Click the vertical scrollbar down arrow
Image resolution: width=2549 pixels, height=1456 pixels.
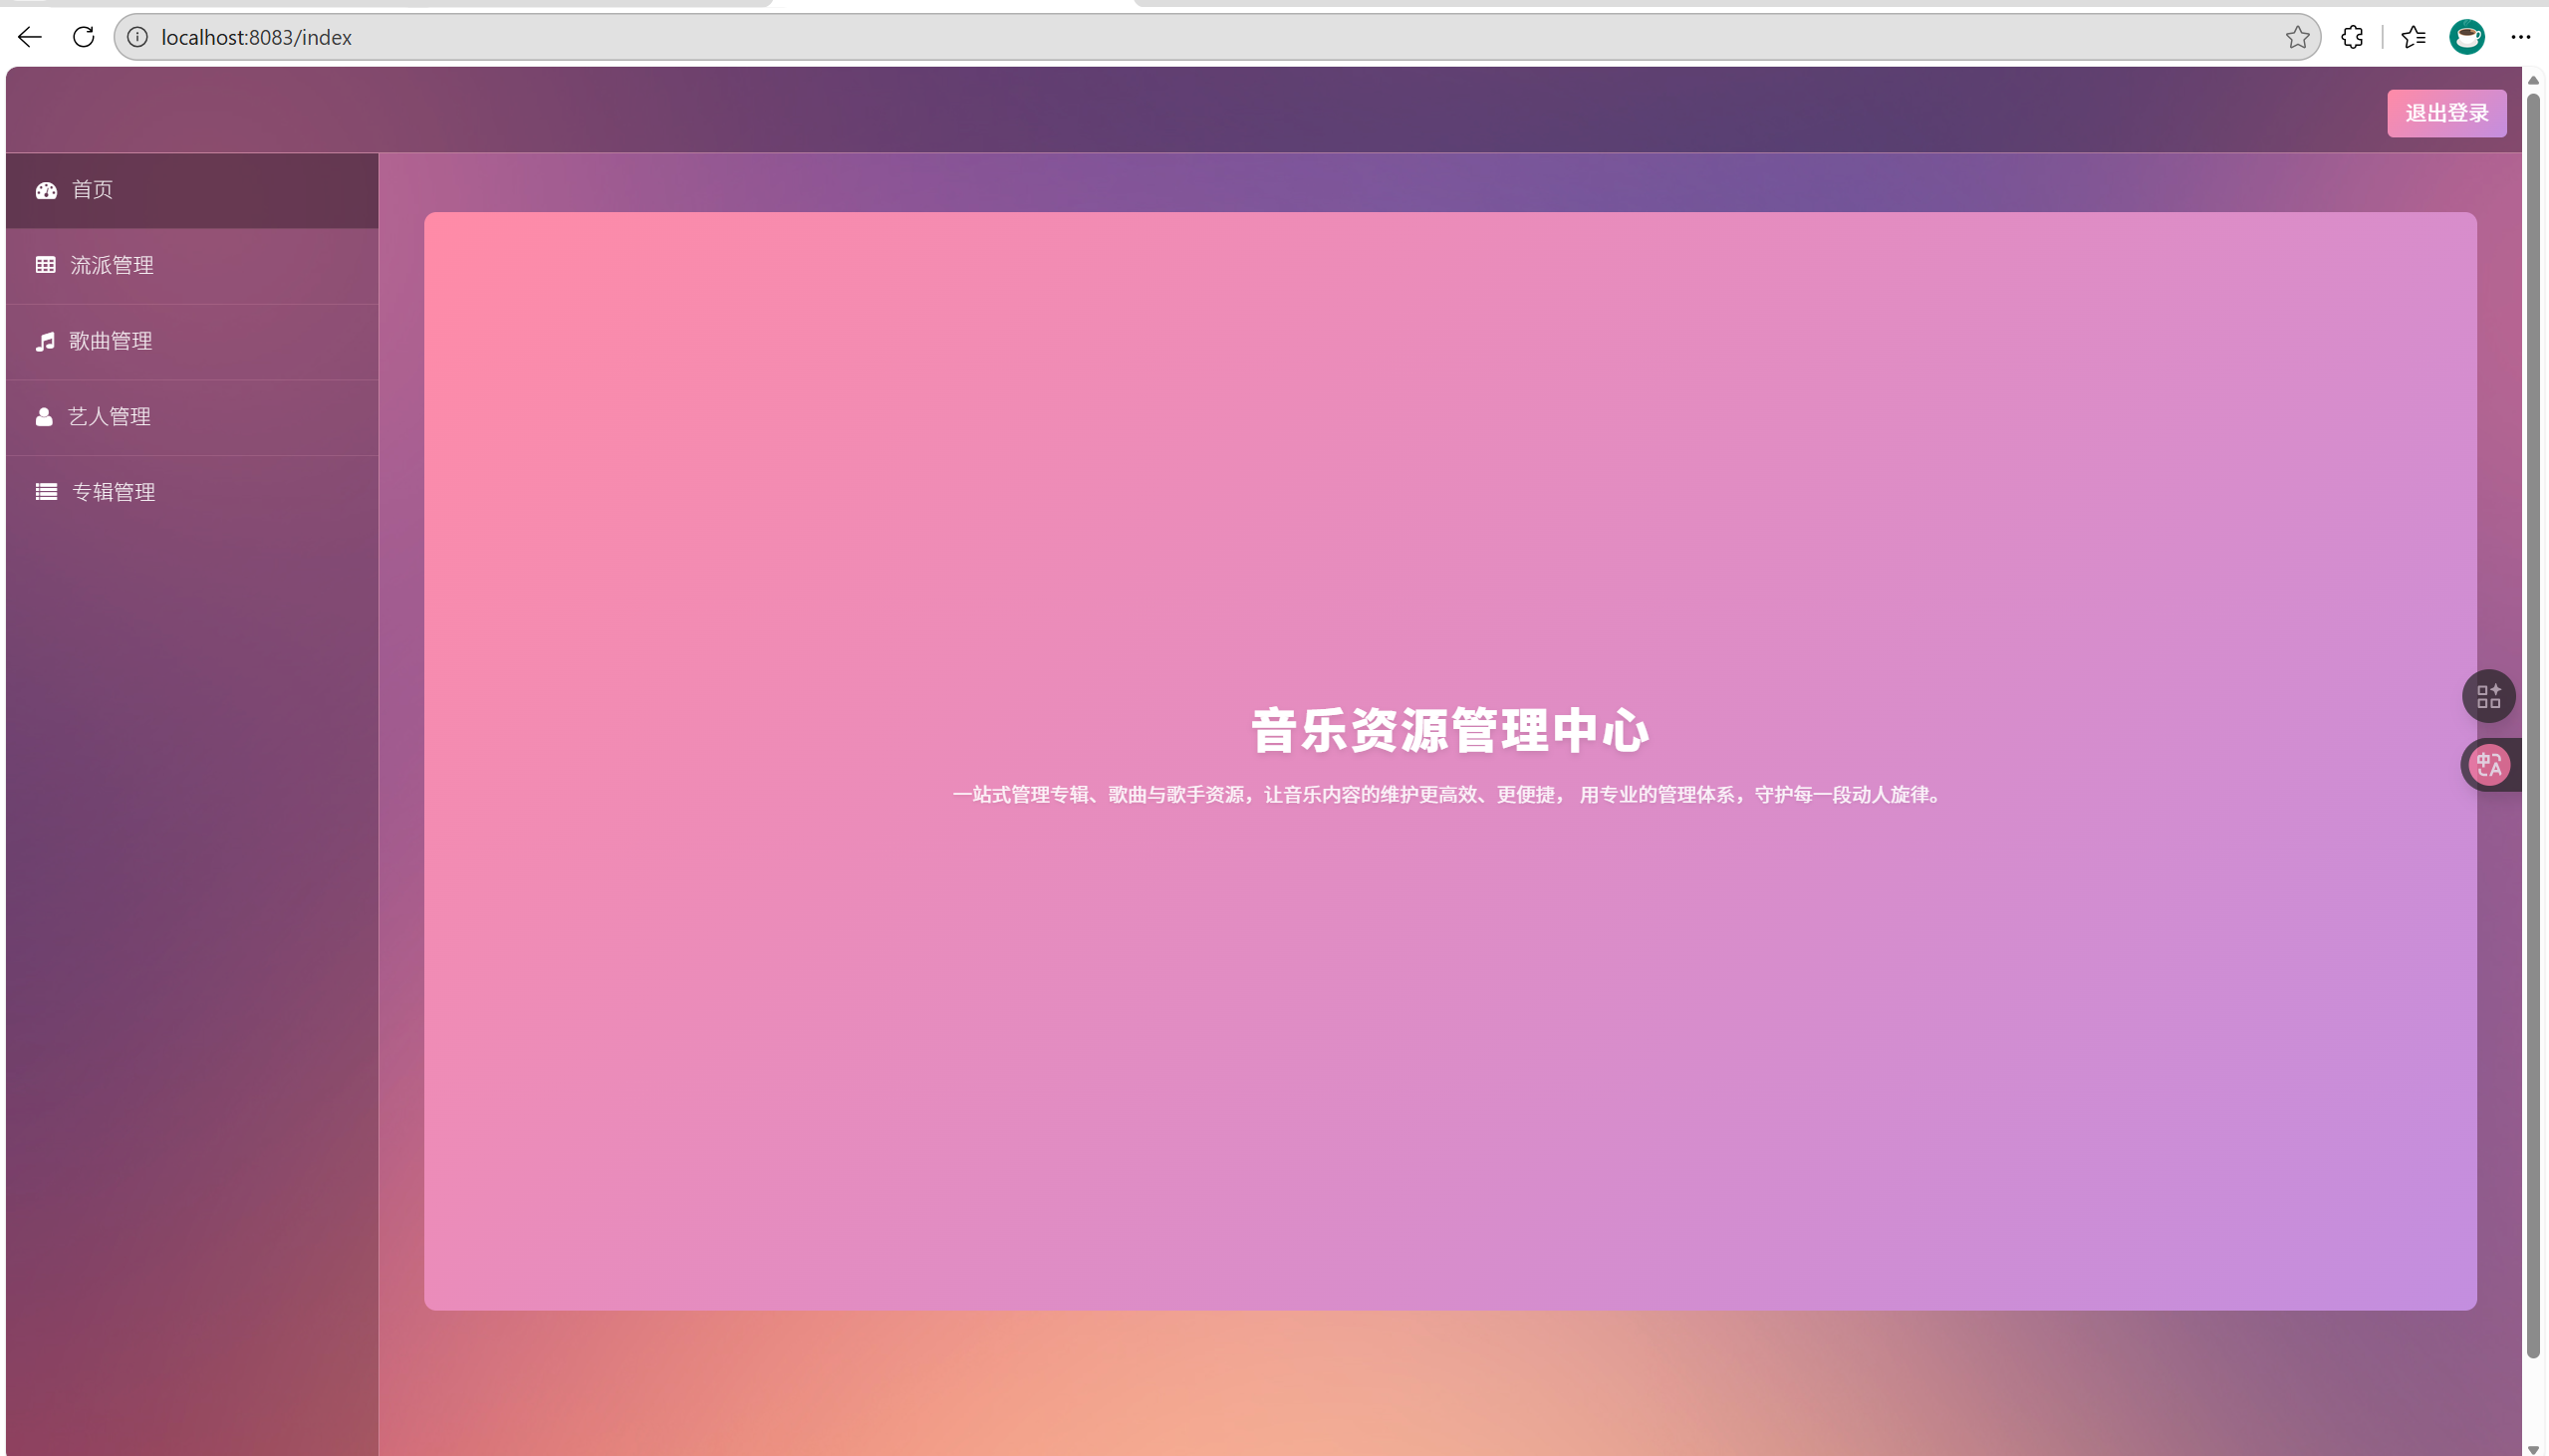click(2533, 1448)
